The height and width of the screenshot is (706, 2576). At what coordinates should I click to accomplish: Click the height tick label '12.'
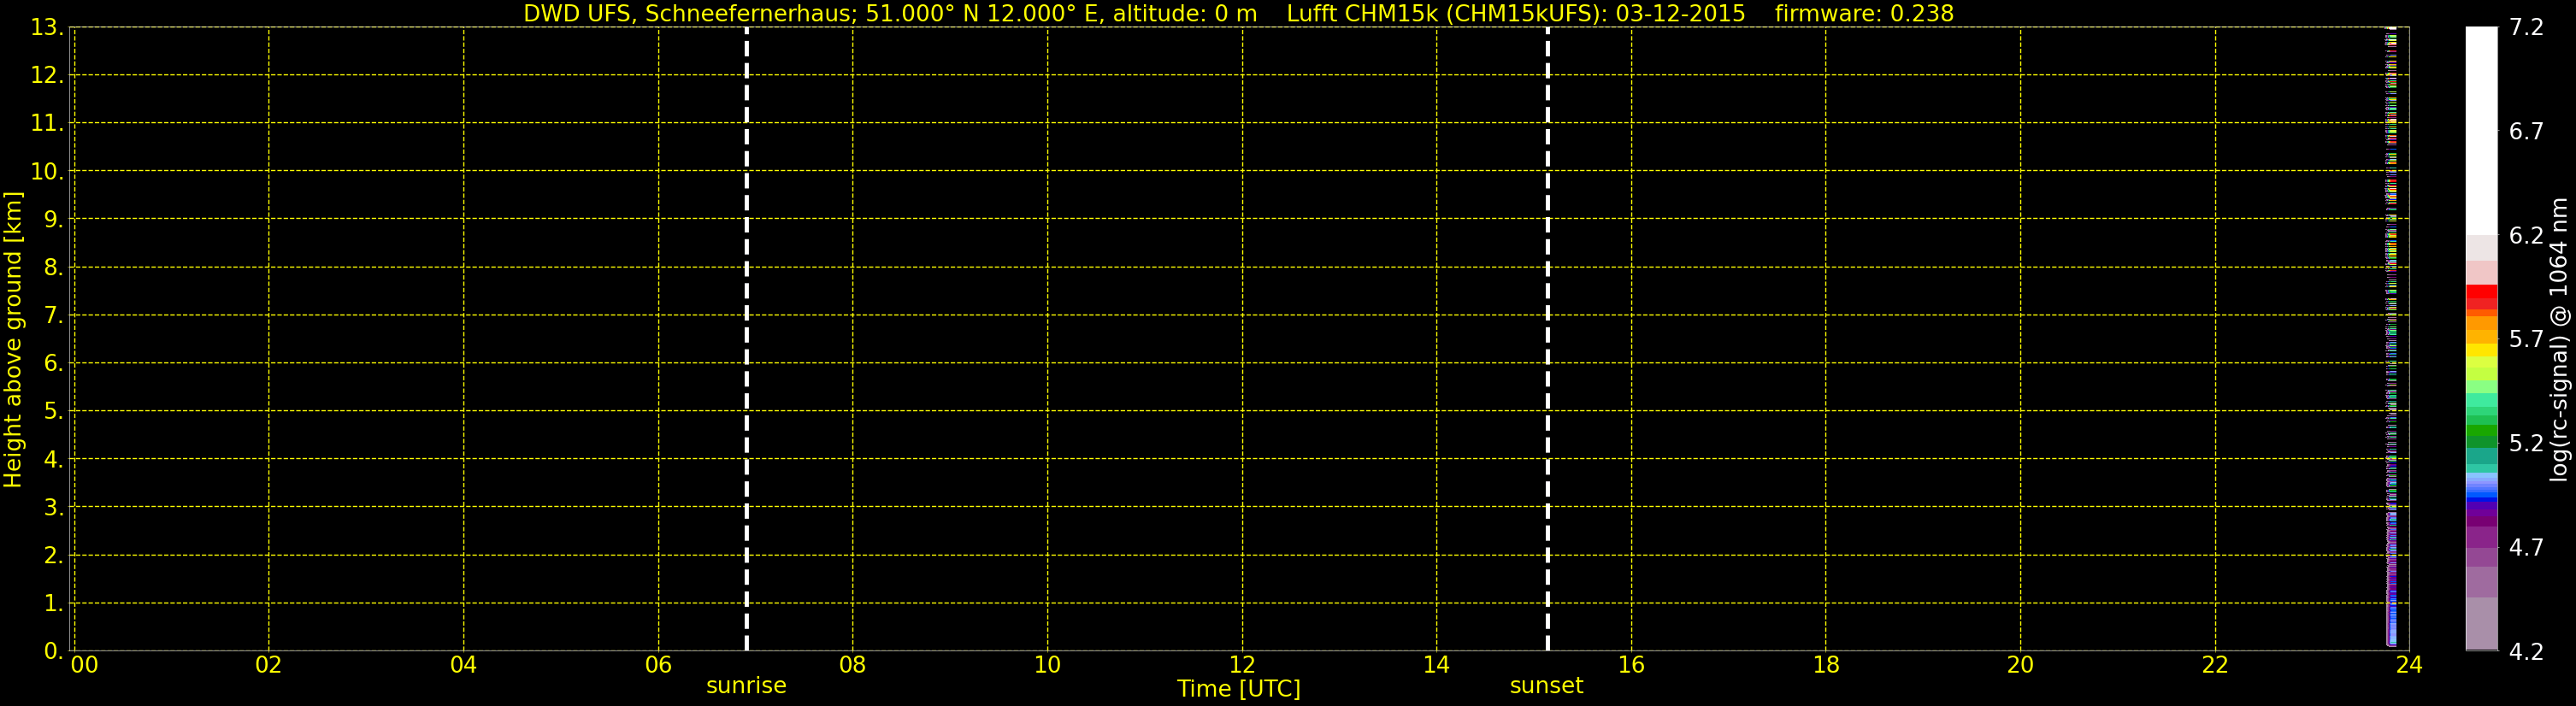[x=47, y=76]
